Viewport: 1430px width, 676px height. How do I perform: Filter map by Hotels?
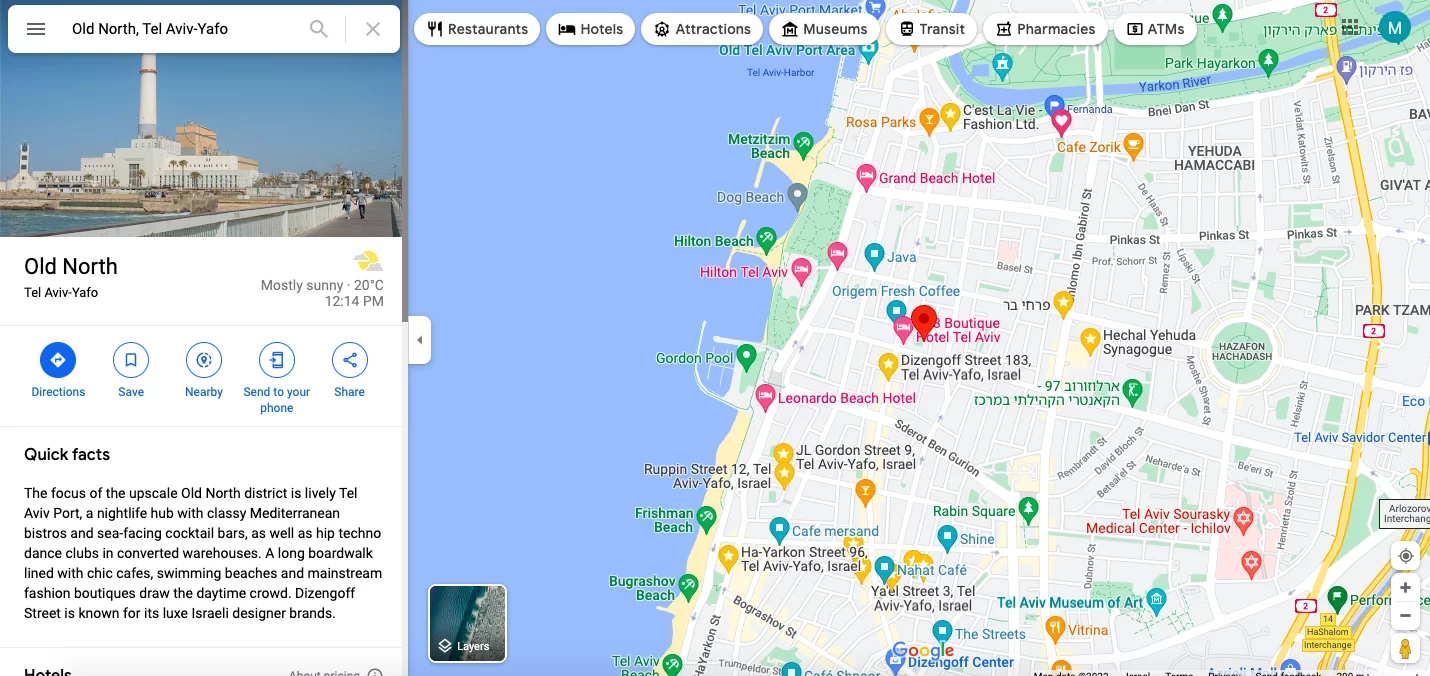pos(591,29)
